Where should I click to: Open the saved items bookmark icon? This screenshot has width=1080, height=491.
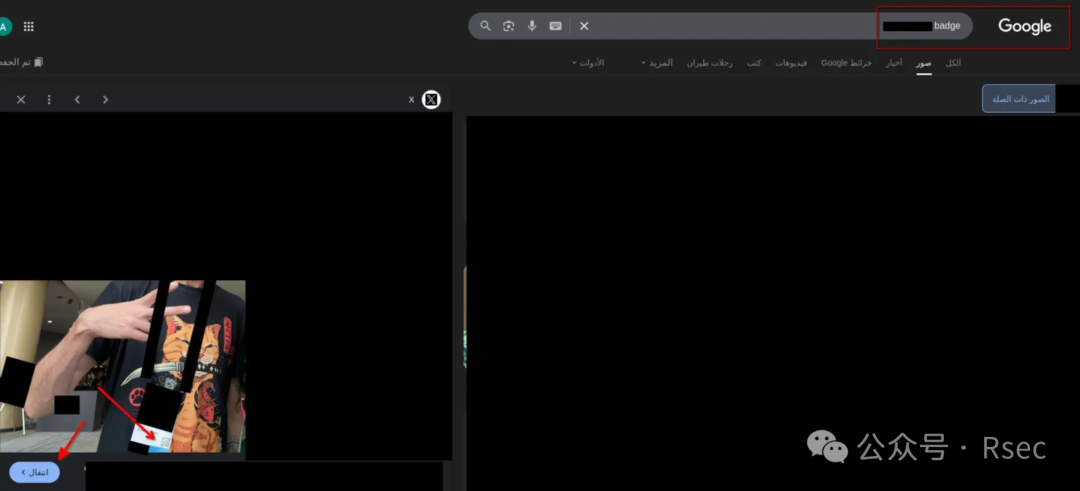point(39,62)
